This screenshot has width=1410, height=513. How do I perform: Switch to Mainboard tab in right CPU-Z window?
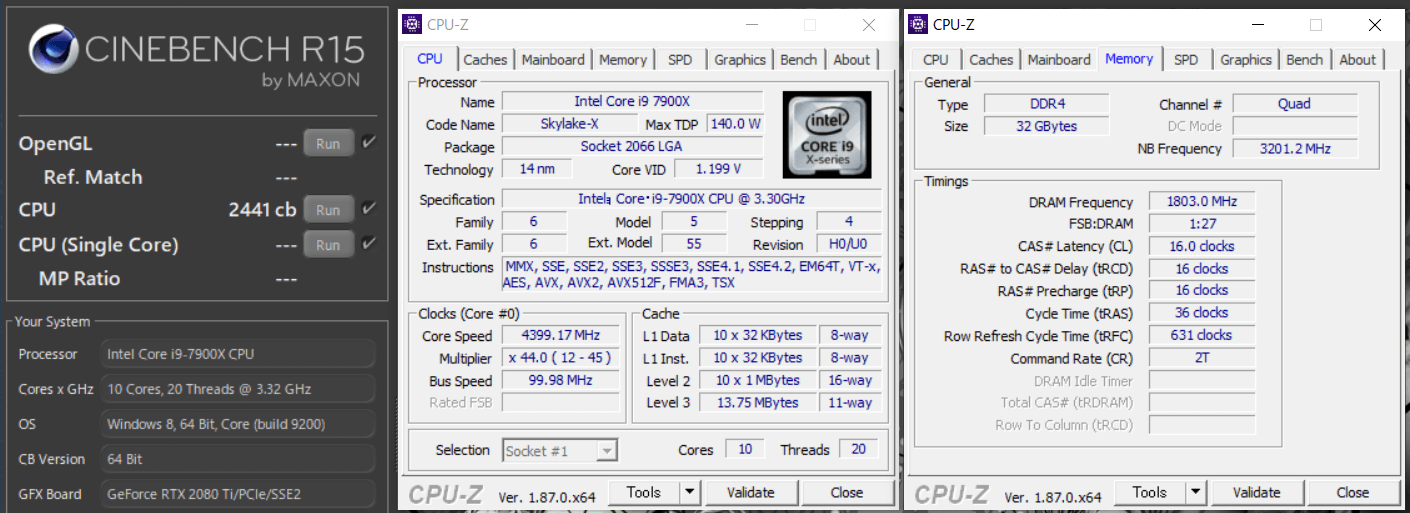[1060, 60]
